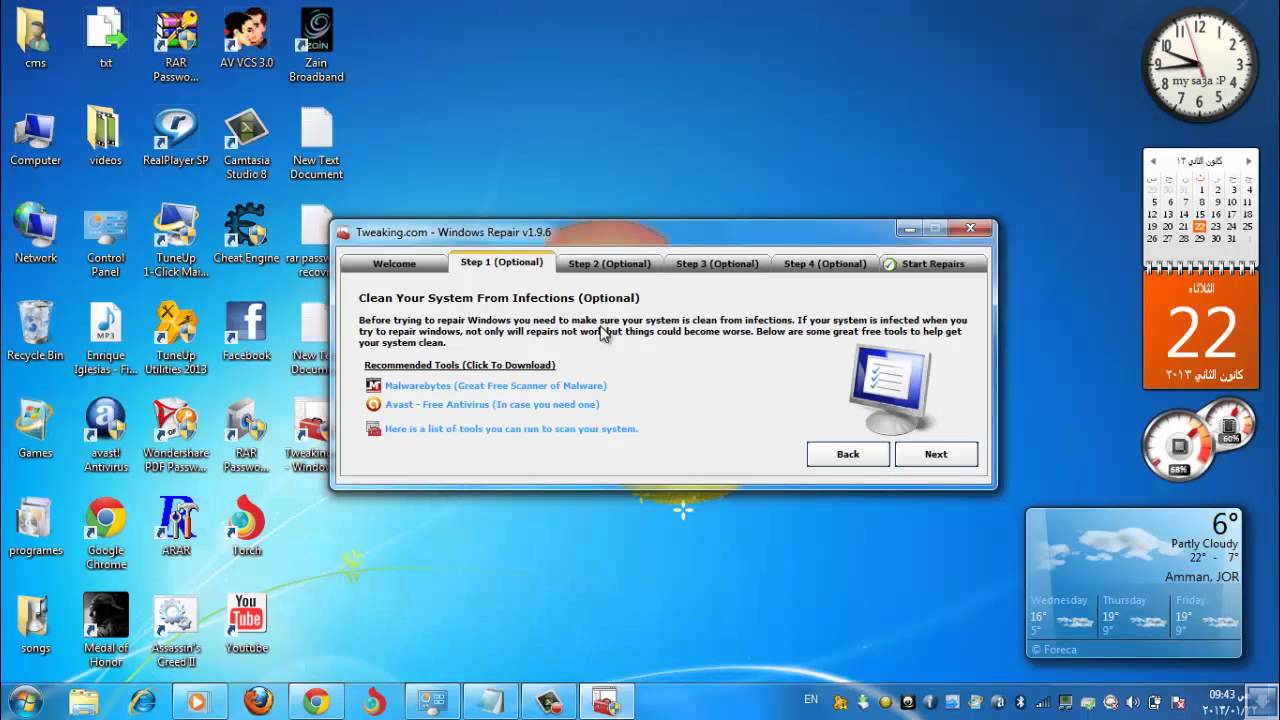Click the Back button in Windows Repair

pos(848,454)
